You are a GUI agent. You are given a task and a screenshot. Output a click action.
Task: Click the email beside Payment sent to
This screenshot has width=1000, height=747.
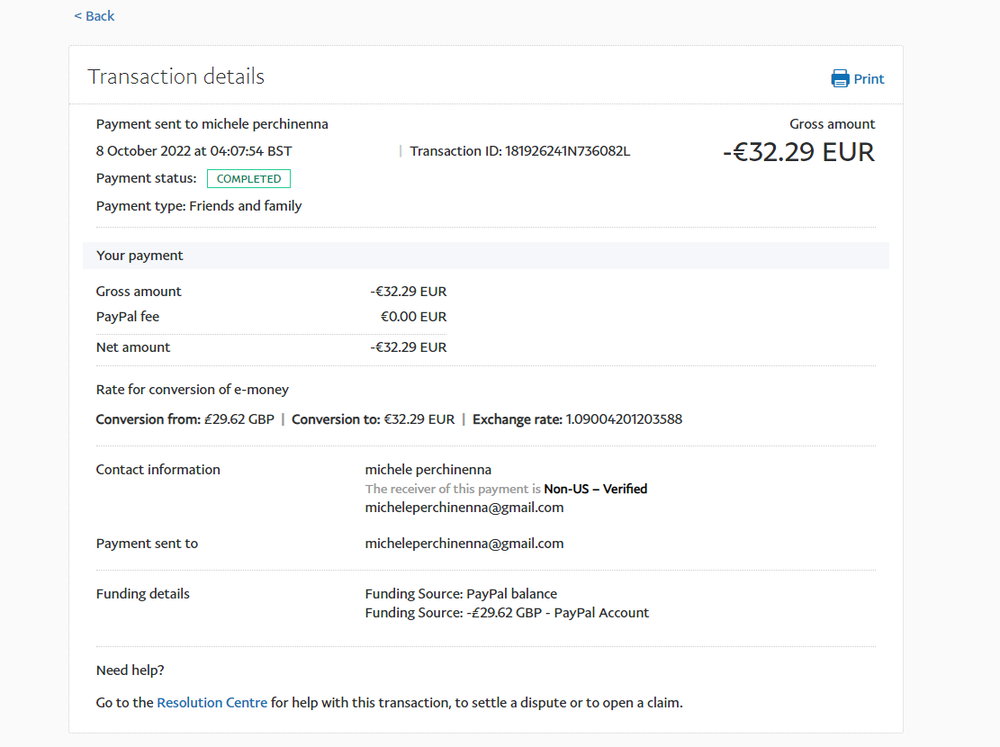[x=464, y=544]
